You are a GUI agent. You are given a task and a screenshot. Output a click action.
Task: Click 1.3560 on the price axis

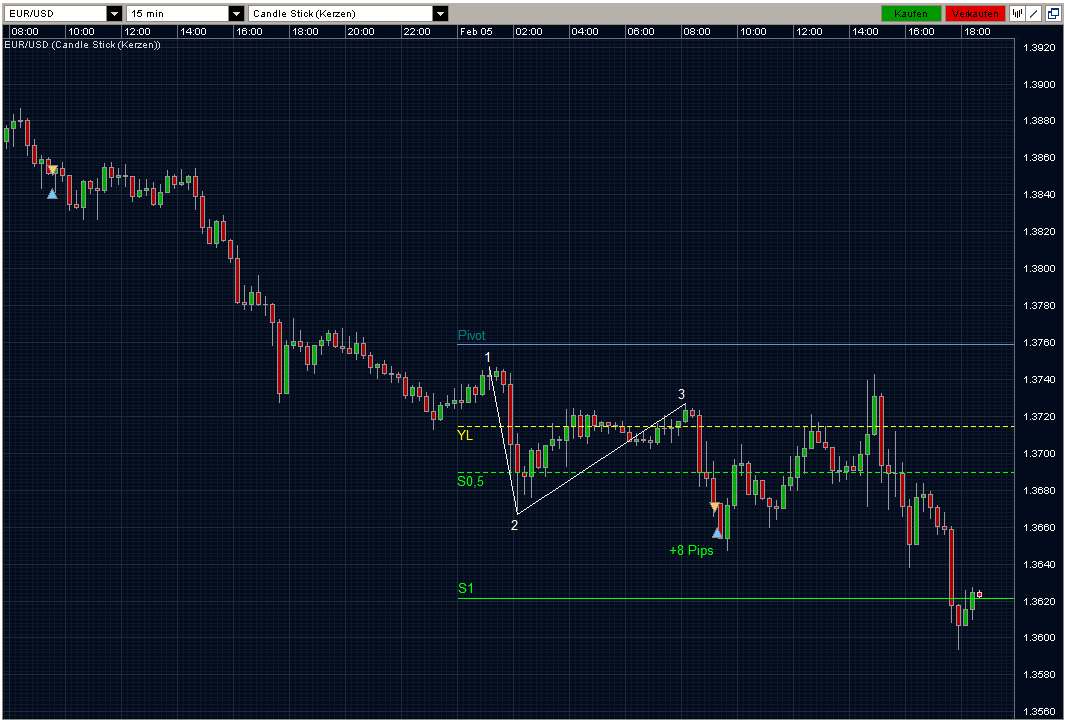[x=1039, y=713]
